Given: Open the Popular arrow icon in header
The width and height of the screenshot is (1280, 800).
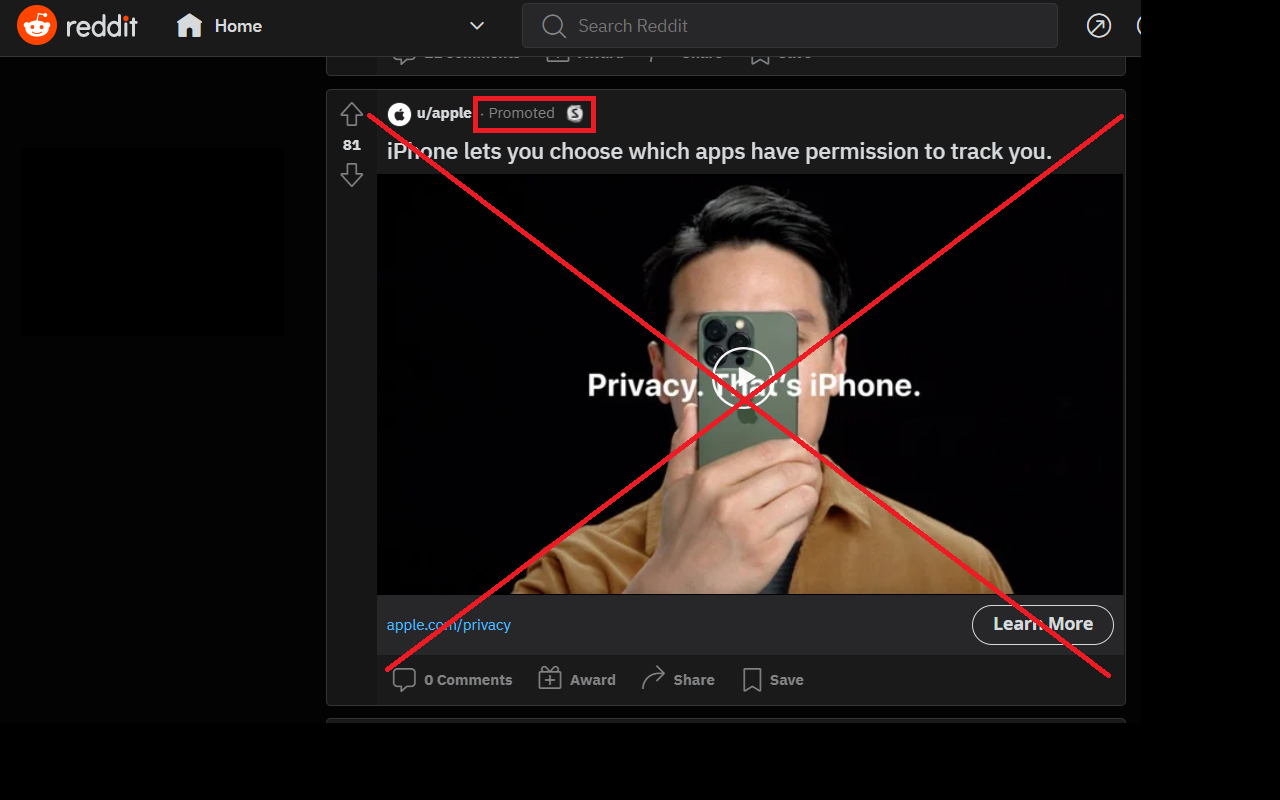Looking at the screenshot, I should click(1099, 26).
